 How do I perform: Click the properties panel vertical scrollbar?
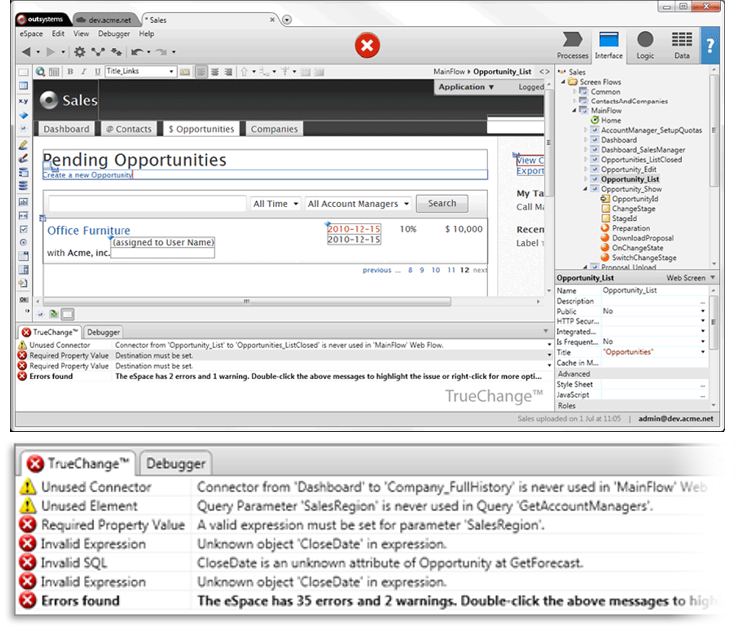pyautogui.click(x=713, y=322)
